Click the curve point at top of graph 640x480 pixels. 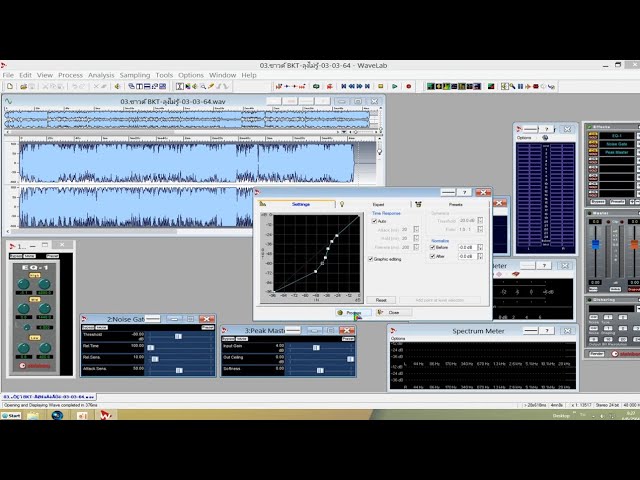pyautogui.click(x=337, y=236)
